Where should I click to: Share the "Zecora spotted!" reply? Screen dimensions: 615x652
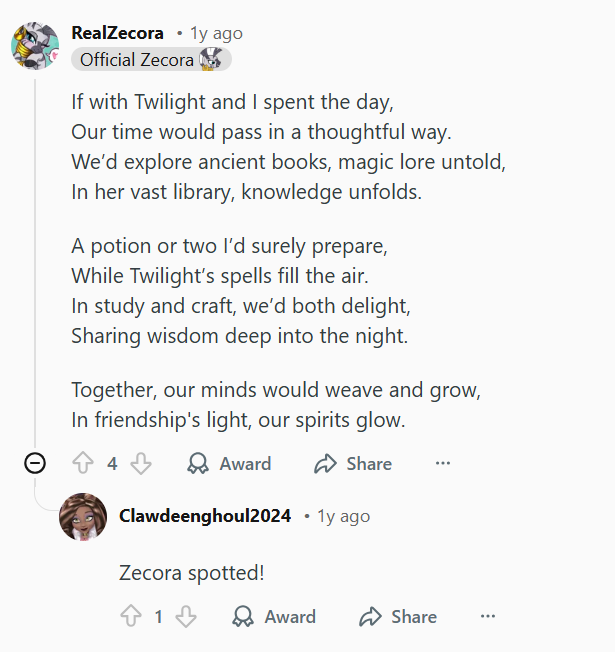[398, 616]
